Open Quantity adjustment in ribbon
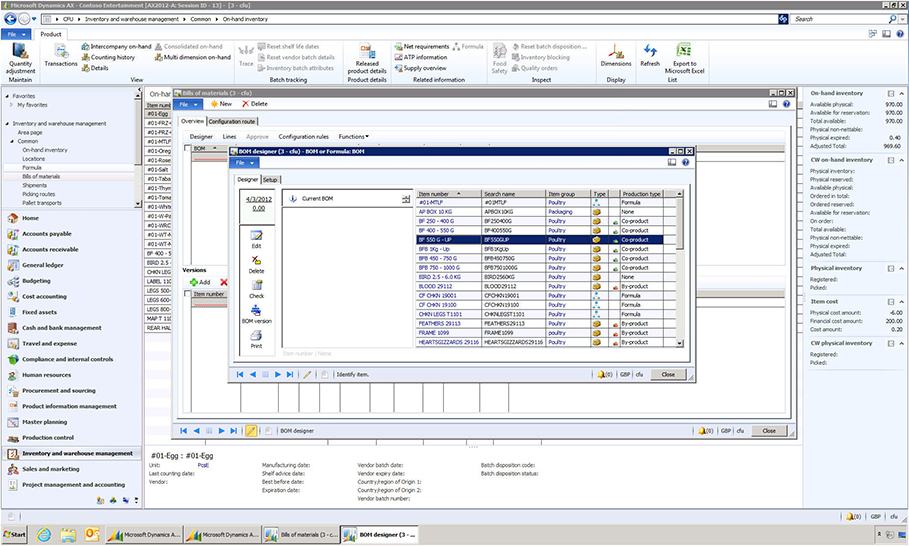 (20, 59)
